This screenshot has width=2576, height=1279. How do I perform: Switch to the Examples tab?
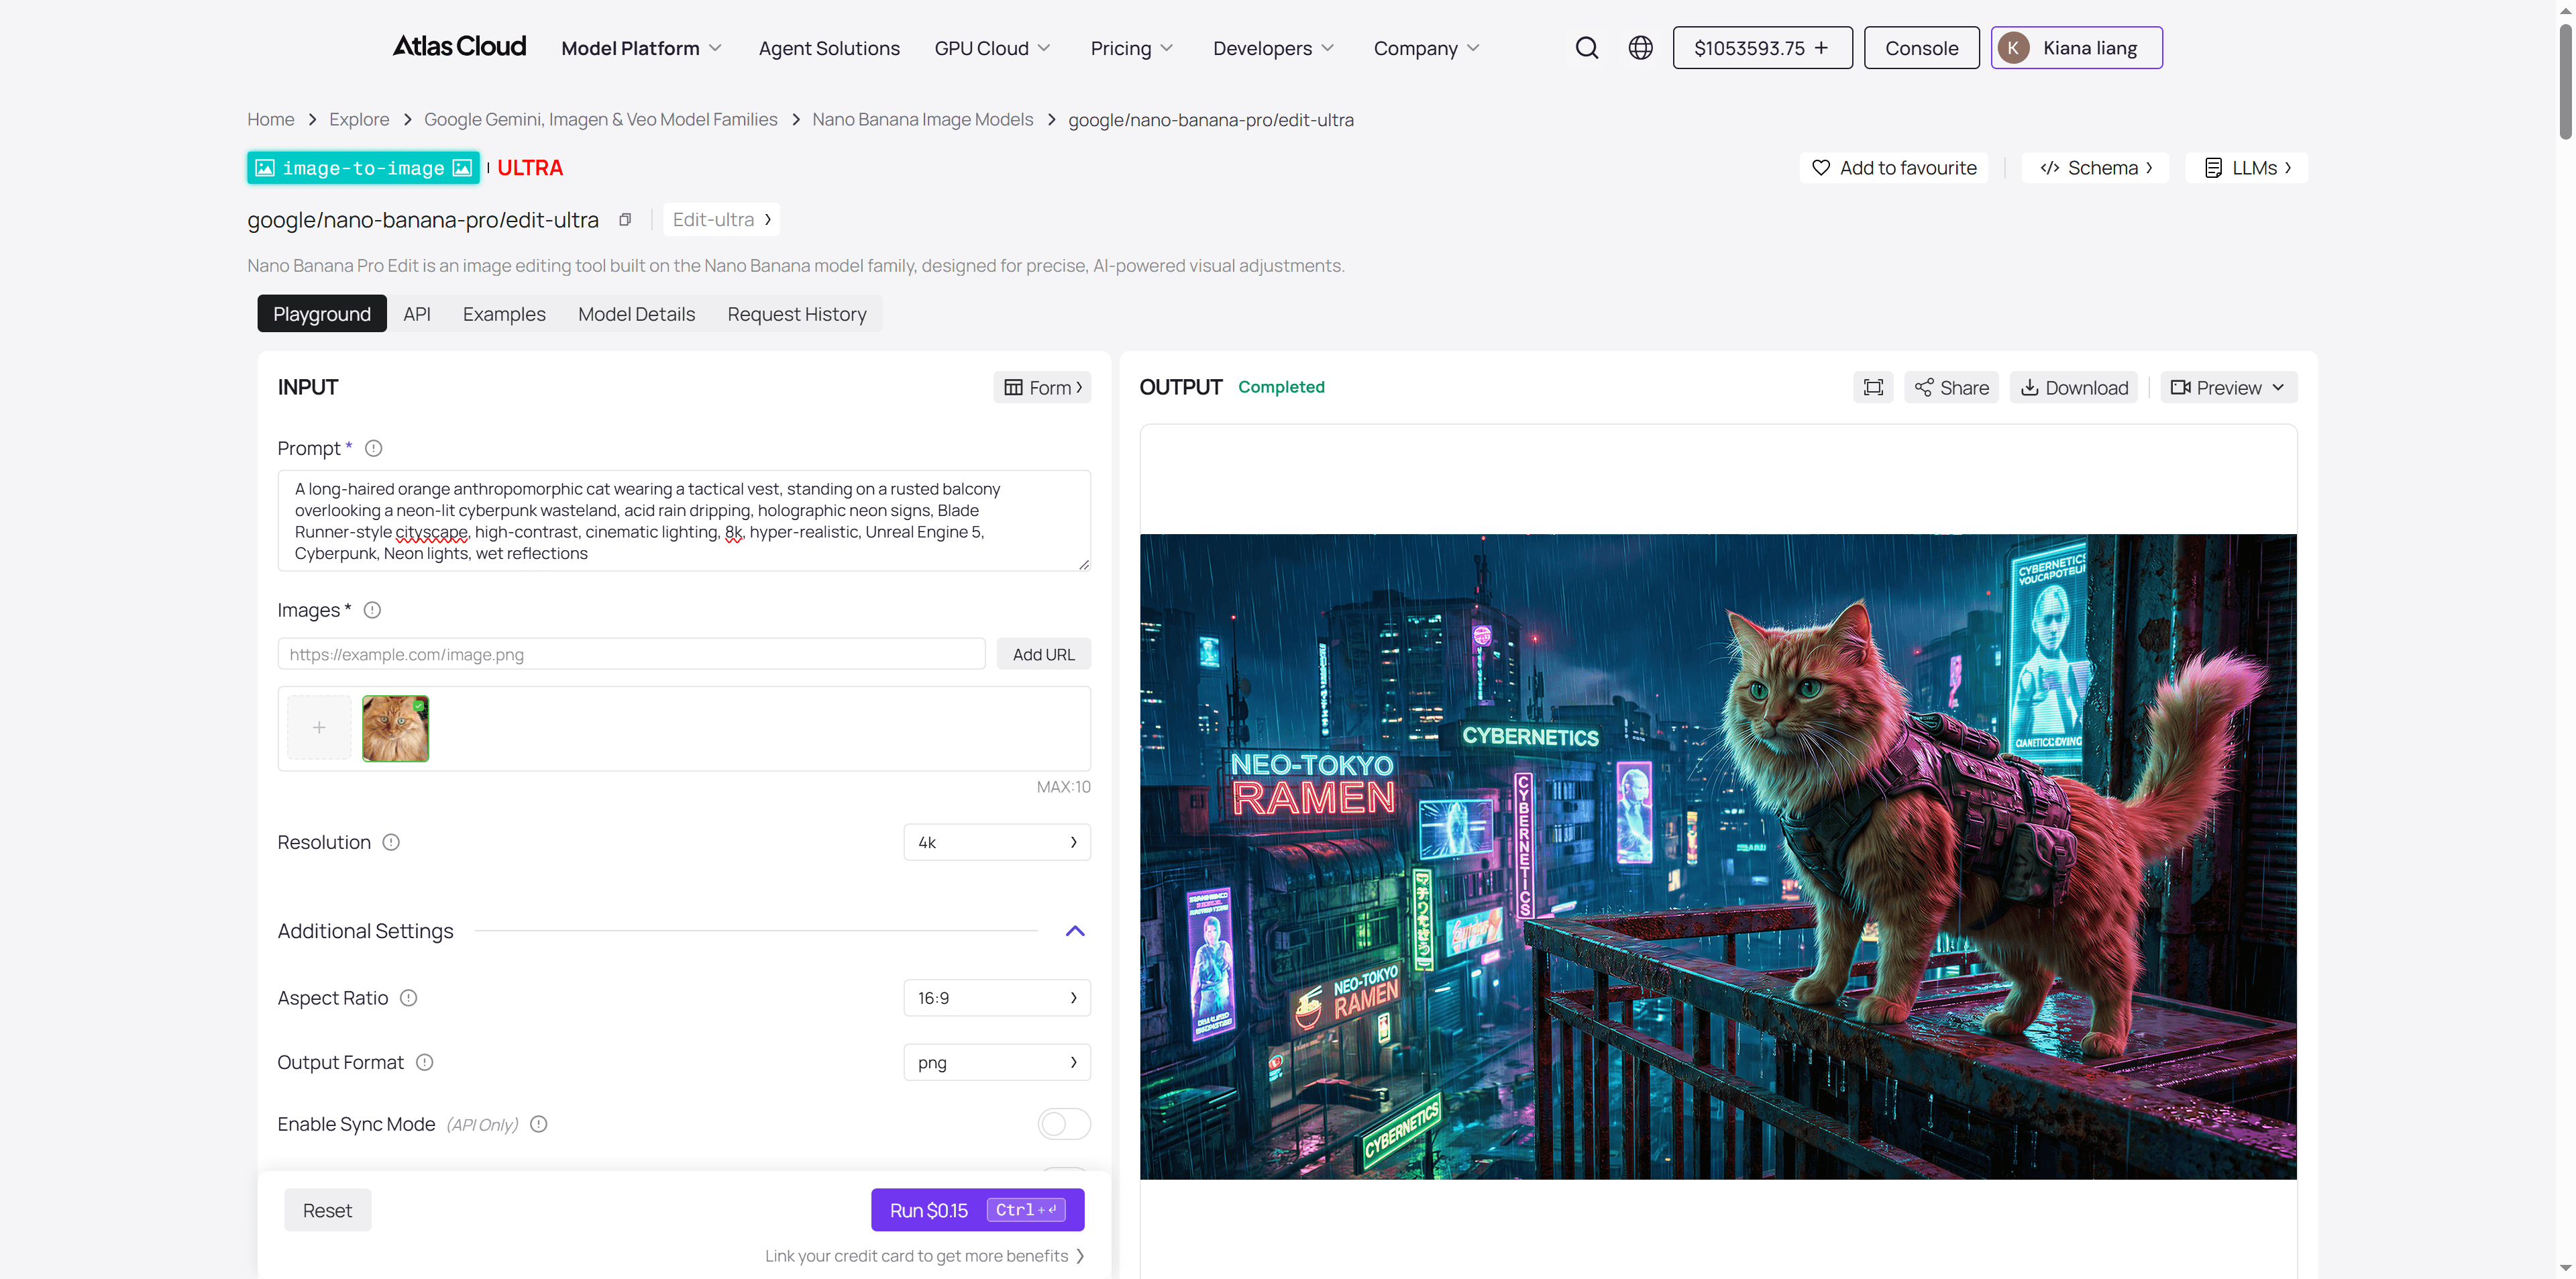504,314
